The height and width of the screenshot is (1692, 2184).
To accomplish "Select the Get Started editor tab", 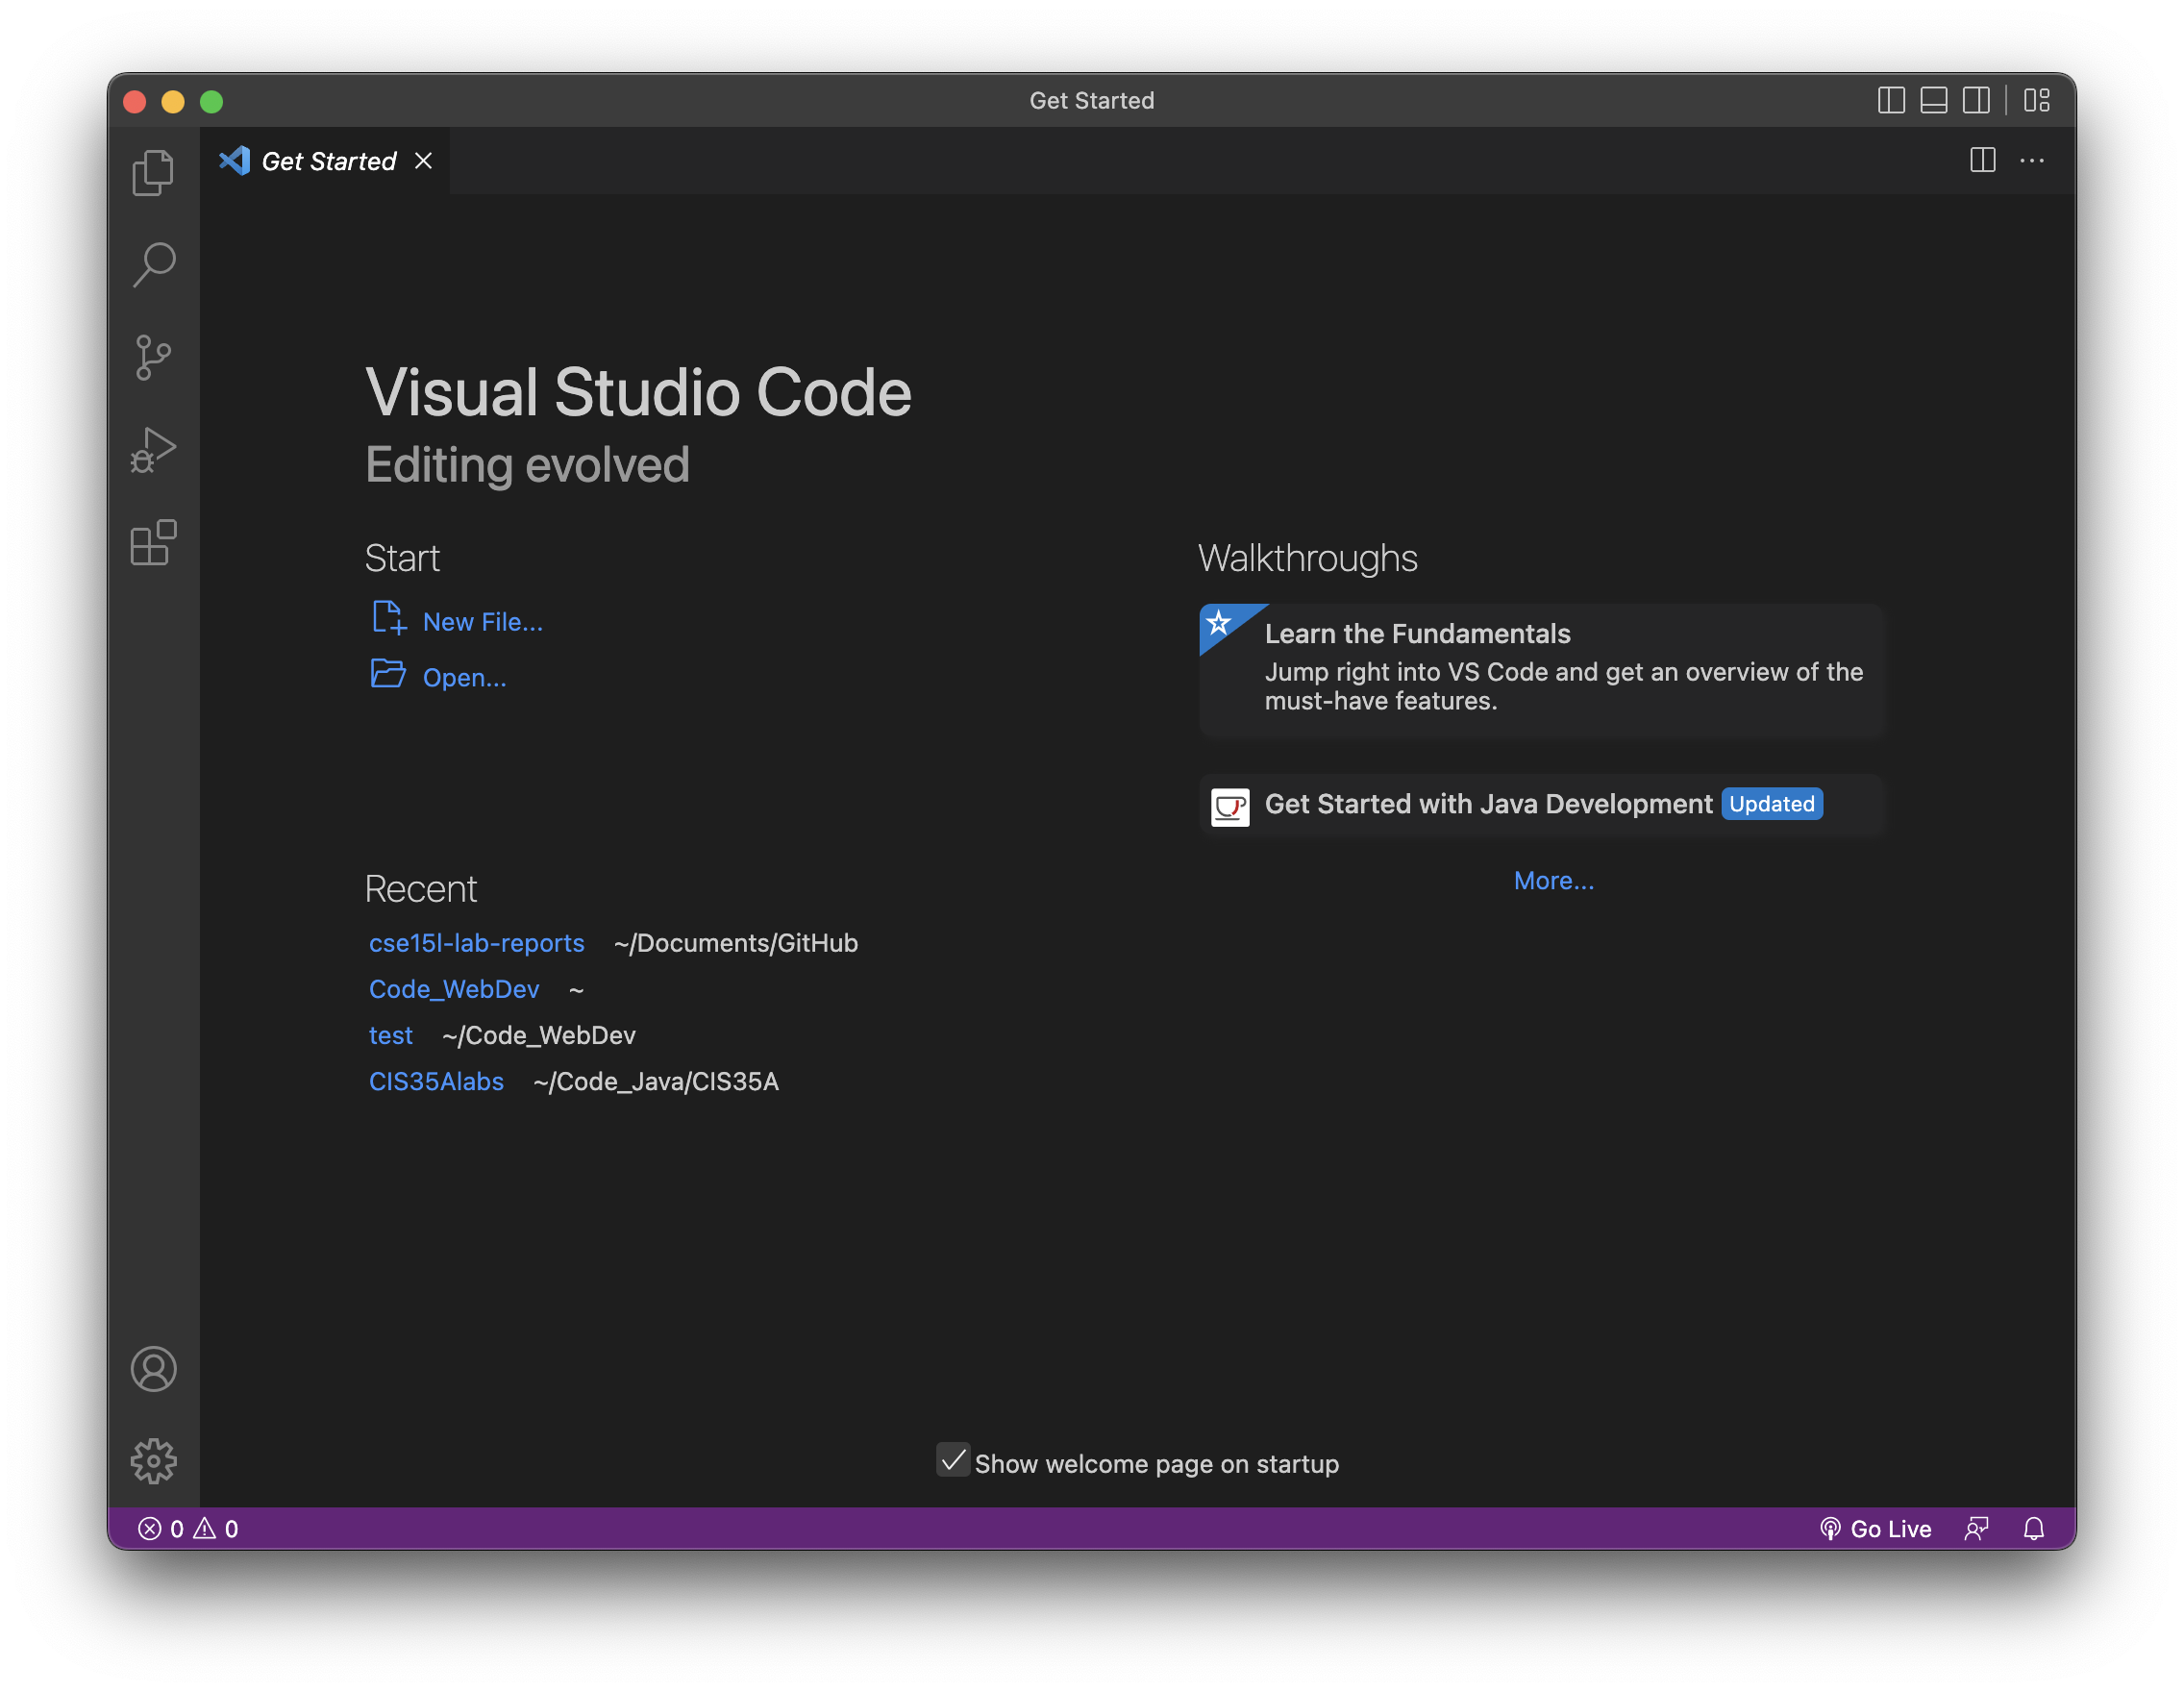I will [x=325, y=160].
